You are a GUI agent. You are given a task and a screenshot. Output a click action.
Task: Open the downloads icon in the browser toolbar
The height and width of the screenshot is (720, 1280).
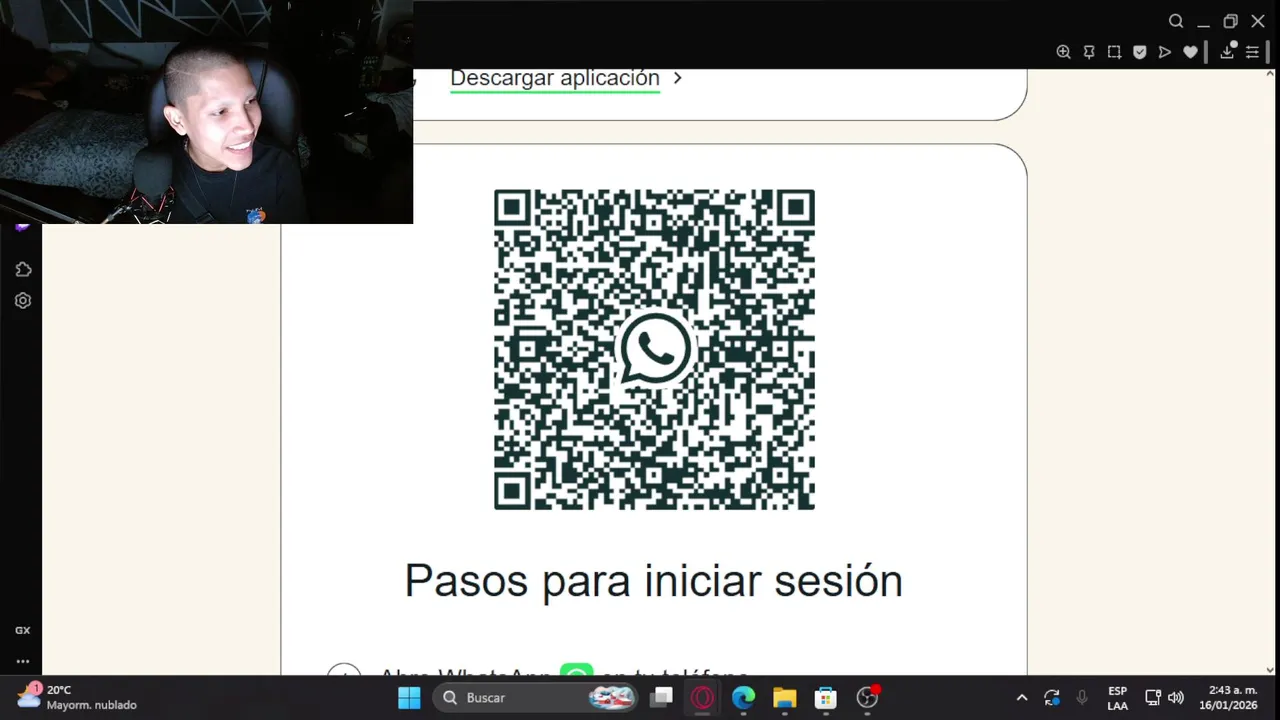[1227, 51]
